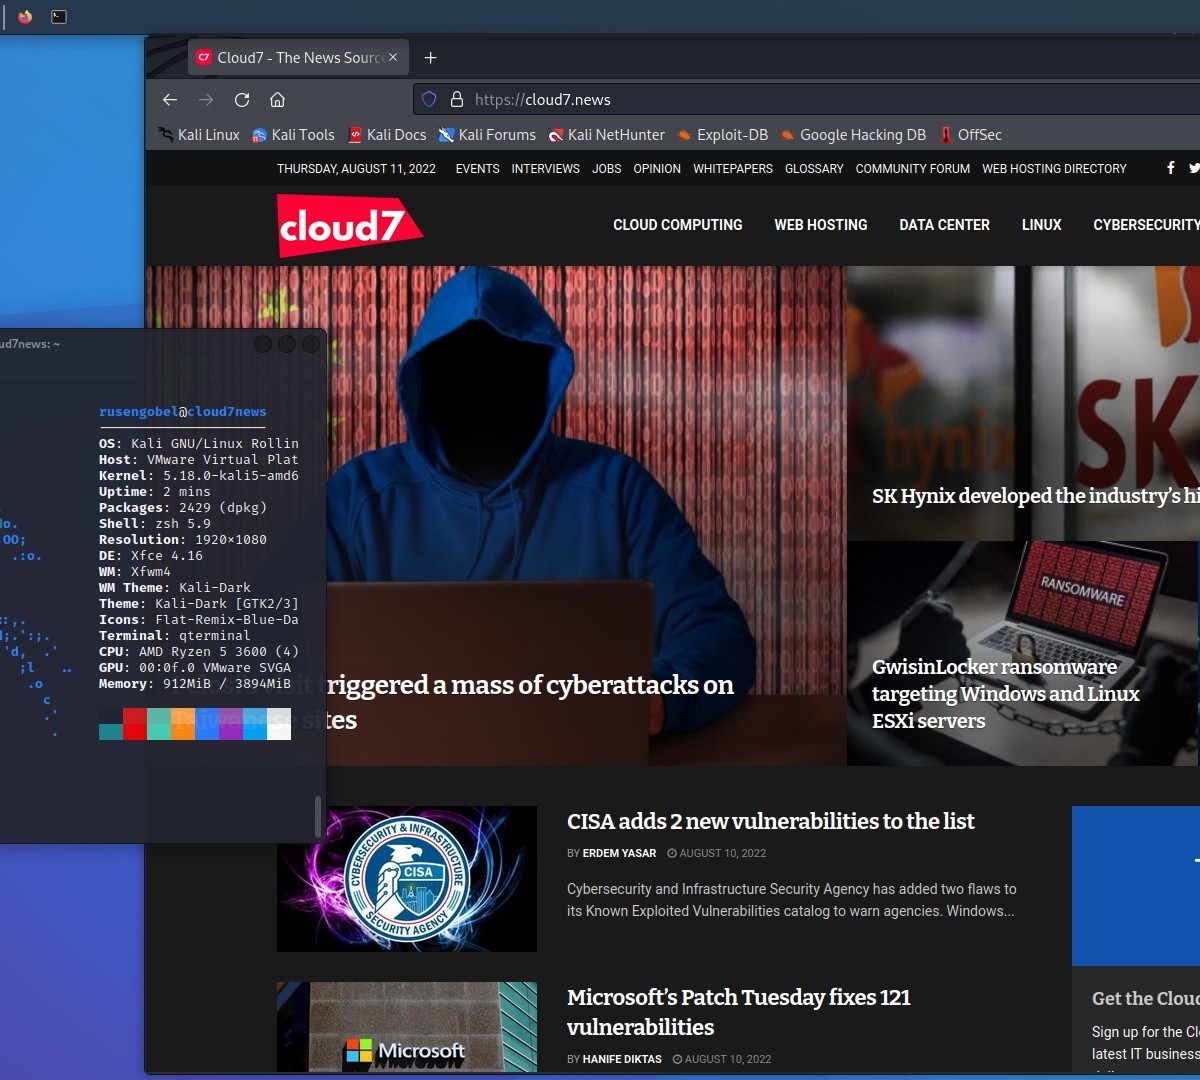Image resolution: width=1200 pixels, height=1080 pixels.
Task: Reload the current page
Action: pos(242,100)
